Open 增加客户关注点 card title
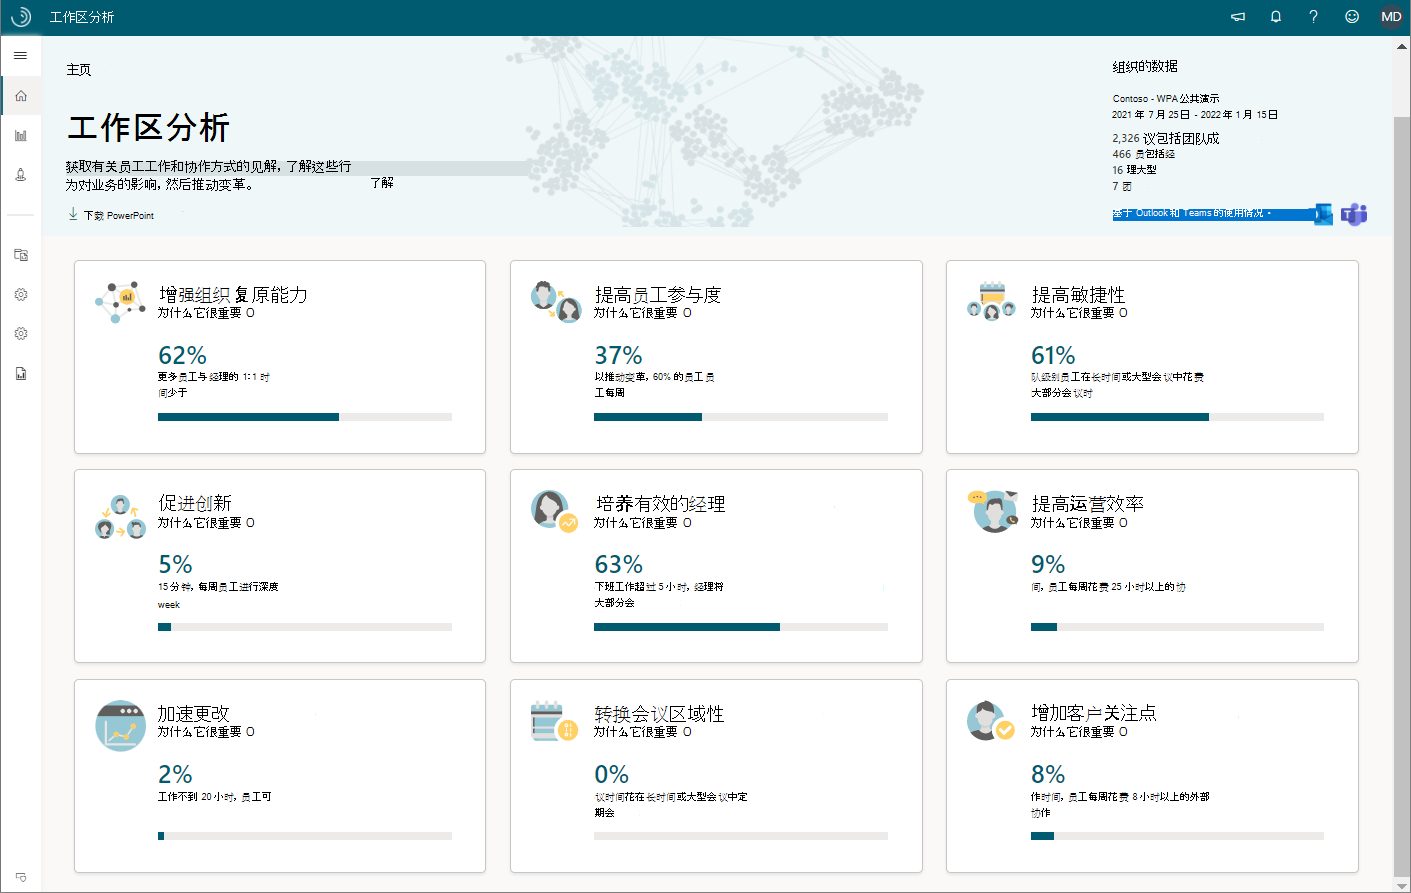 pos(1094,713)
